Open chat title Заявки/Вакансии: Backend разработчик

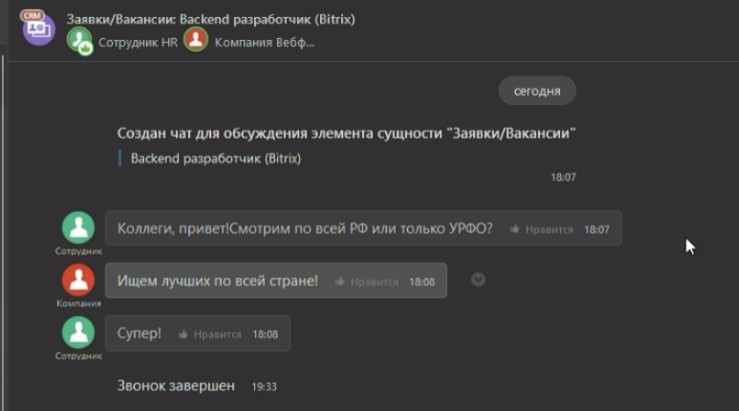(x=211, y=19)
